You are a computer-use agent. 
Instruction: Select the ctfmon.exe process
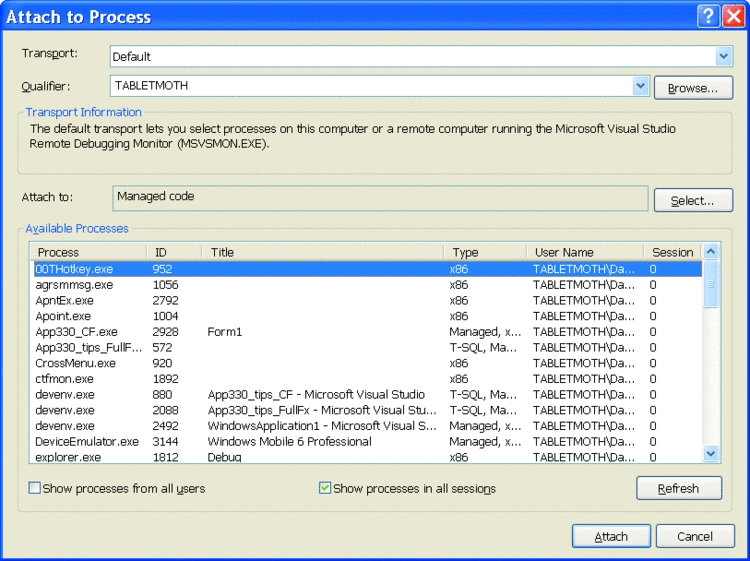coord(367,379)
